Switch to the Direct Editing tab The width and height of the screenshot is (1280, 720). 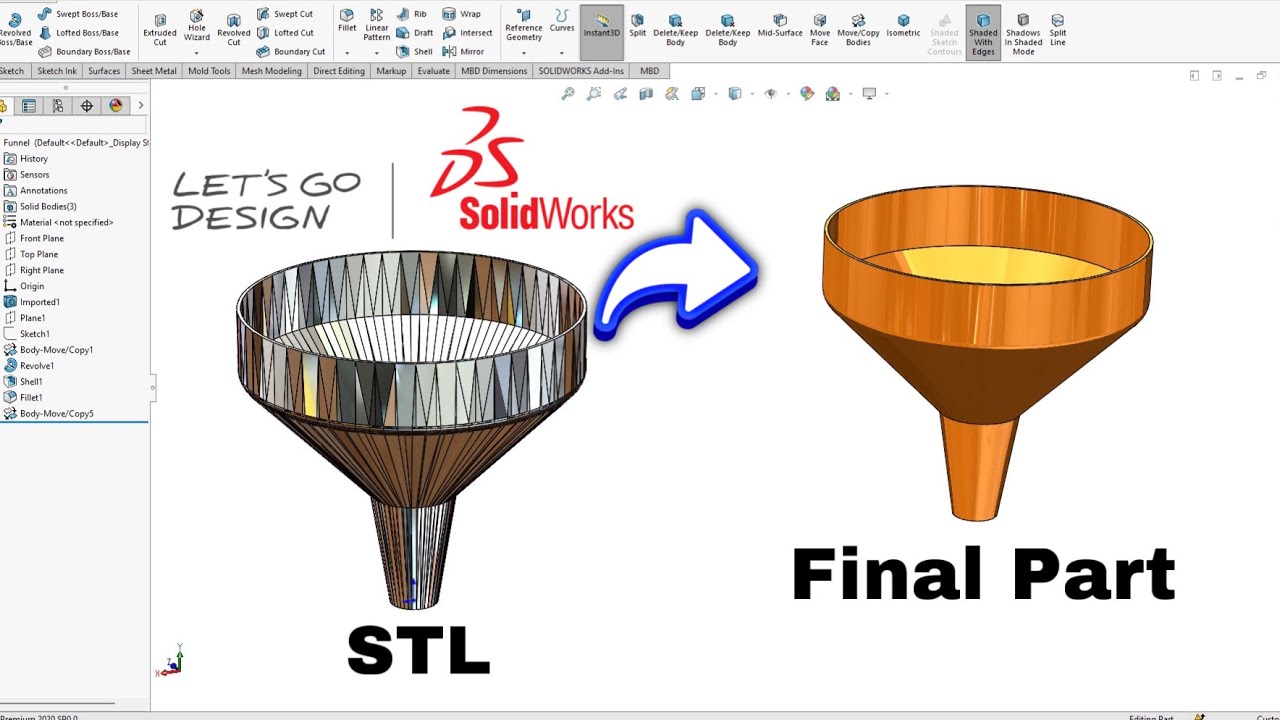tap(339, 71)
